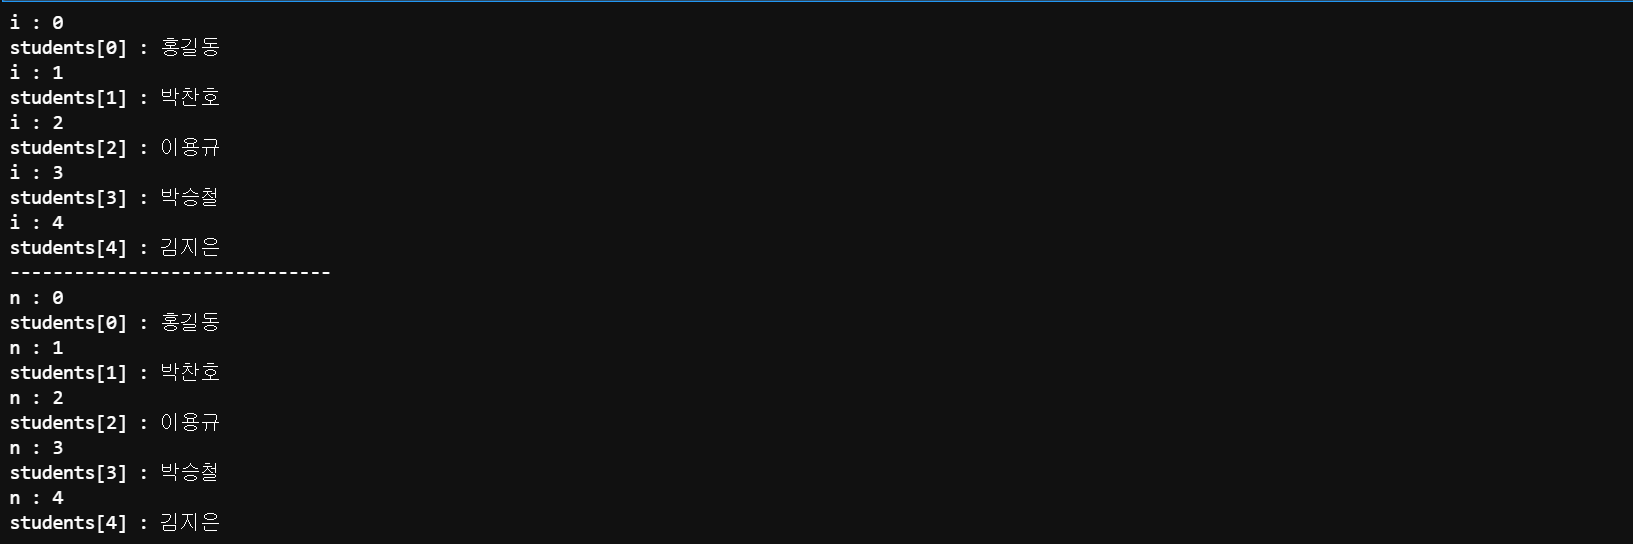Click the 'n : 1' output line
This screenshot has width=1633, height=544.
point(37,347)
